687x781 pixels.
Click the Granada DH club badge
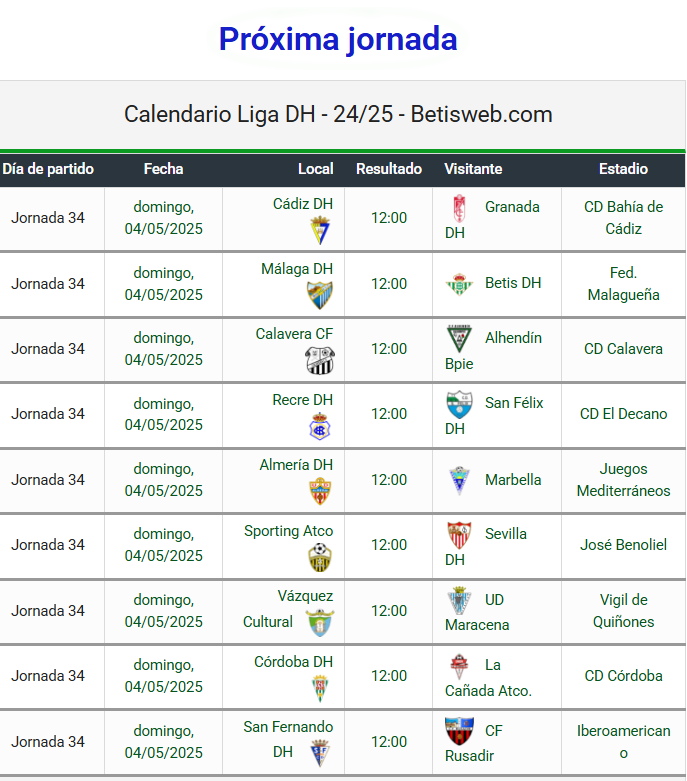(x=459, y=208)
